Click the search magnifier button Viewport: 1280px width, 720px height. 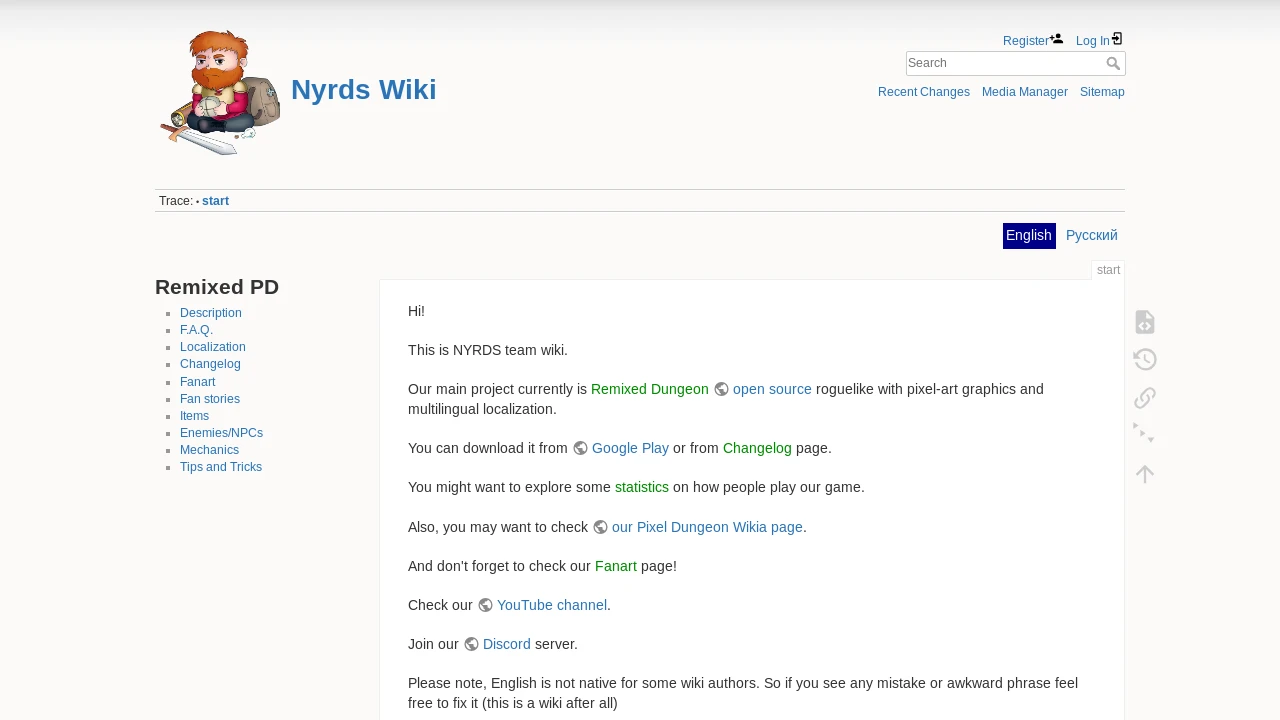tap(1113, 64)
